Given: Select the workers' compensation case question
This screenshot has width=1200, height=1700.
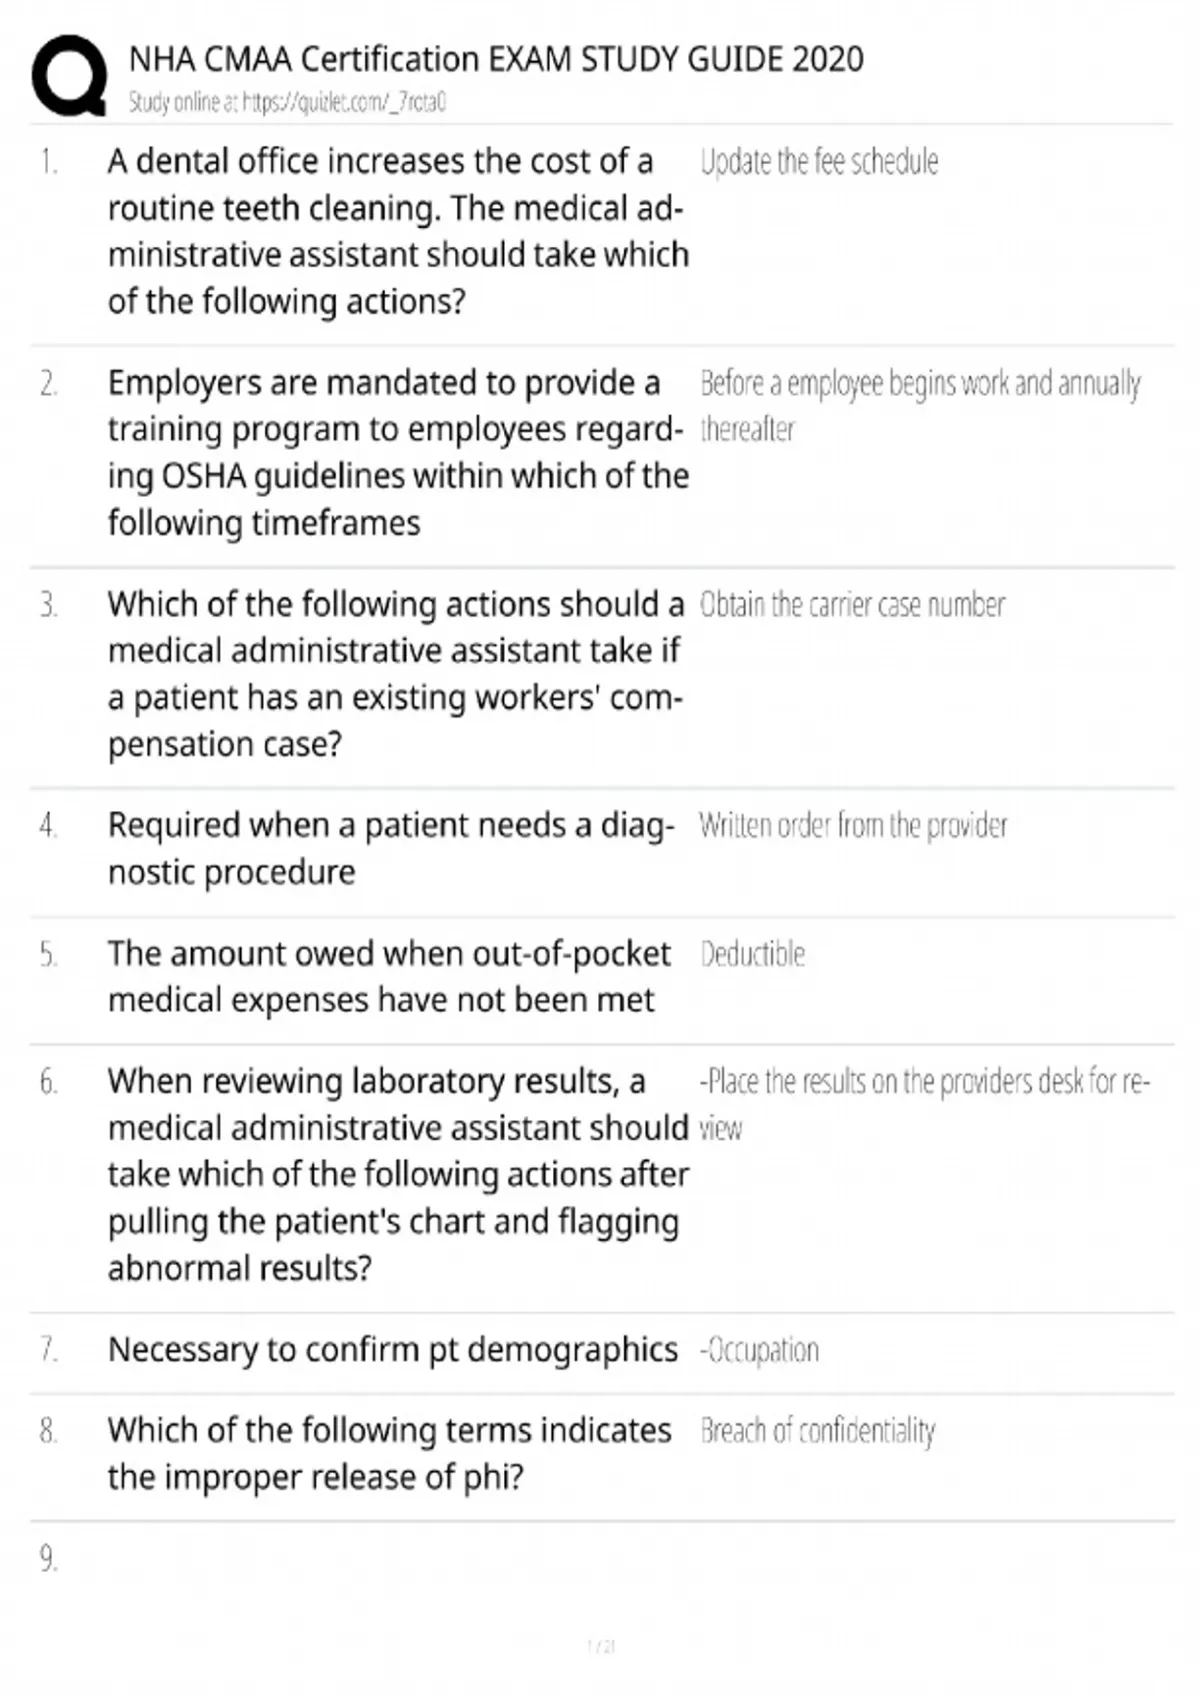Looking at the screenshot, I should coord(395,674).
